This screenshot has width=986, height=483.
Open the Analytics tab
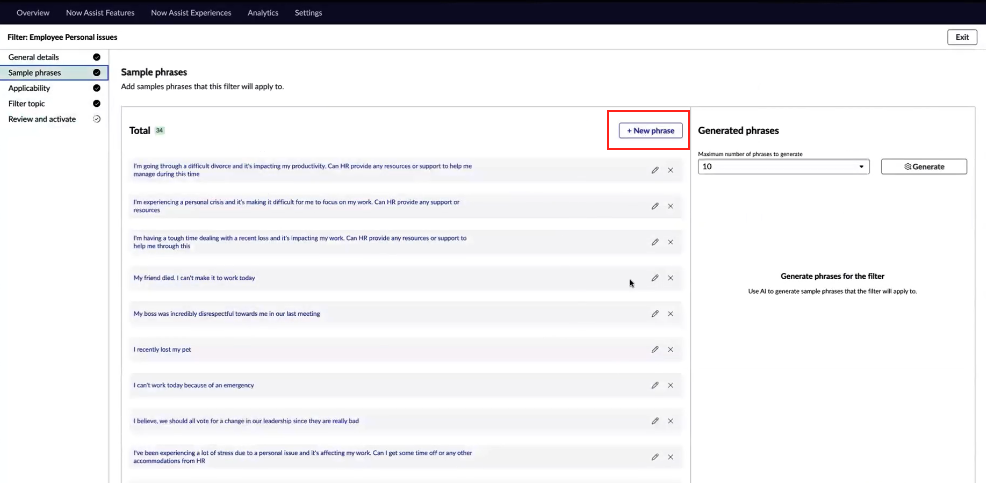click(x=263, y=13)
